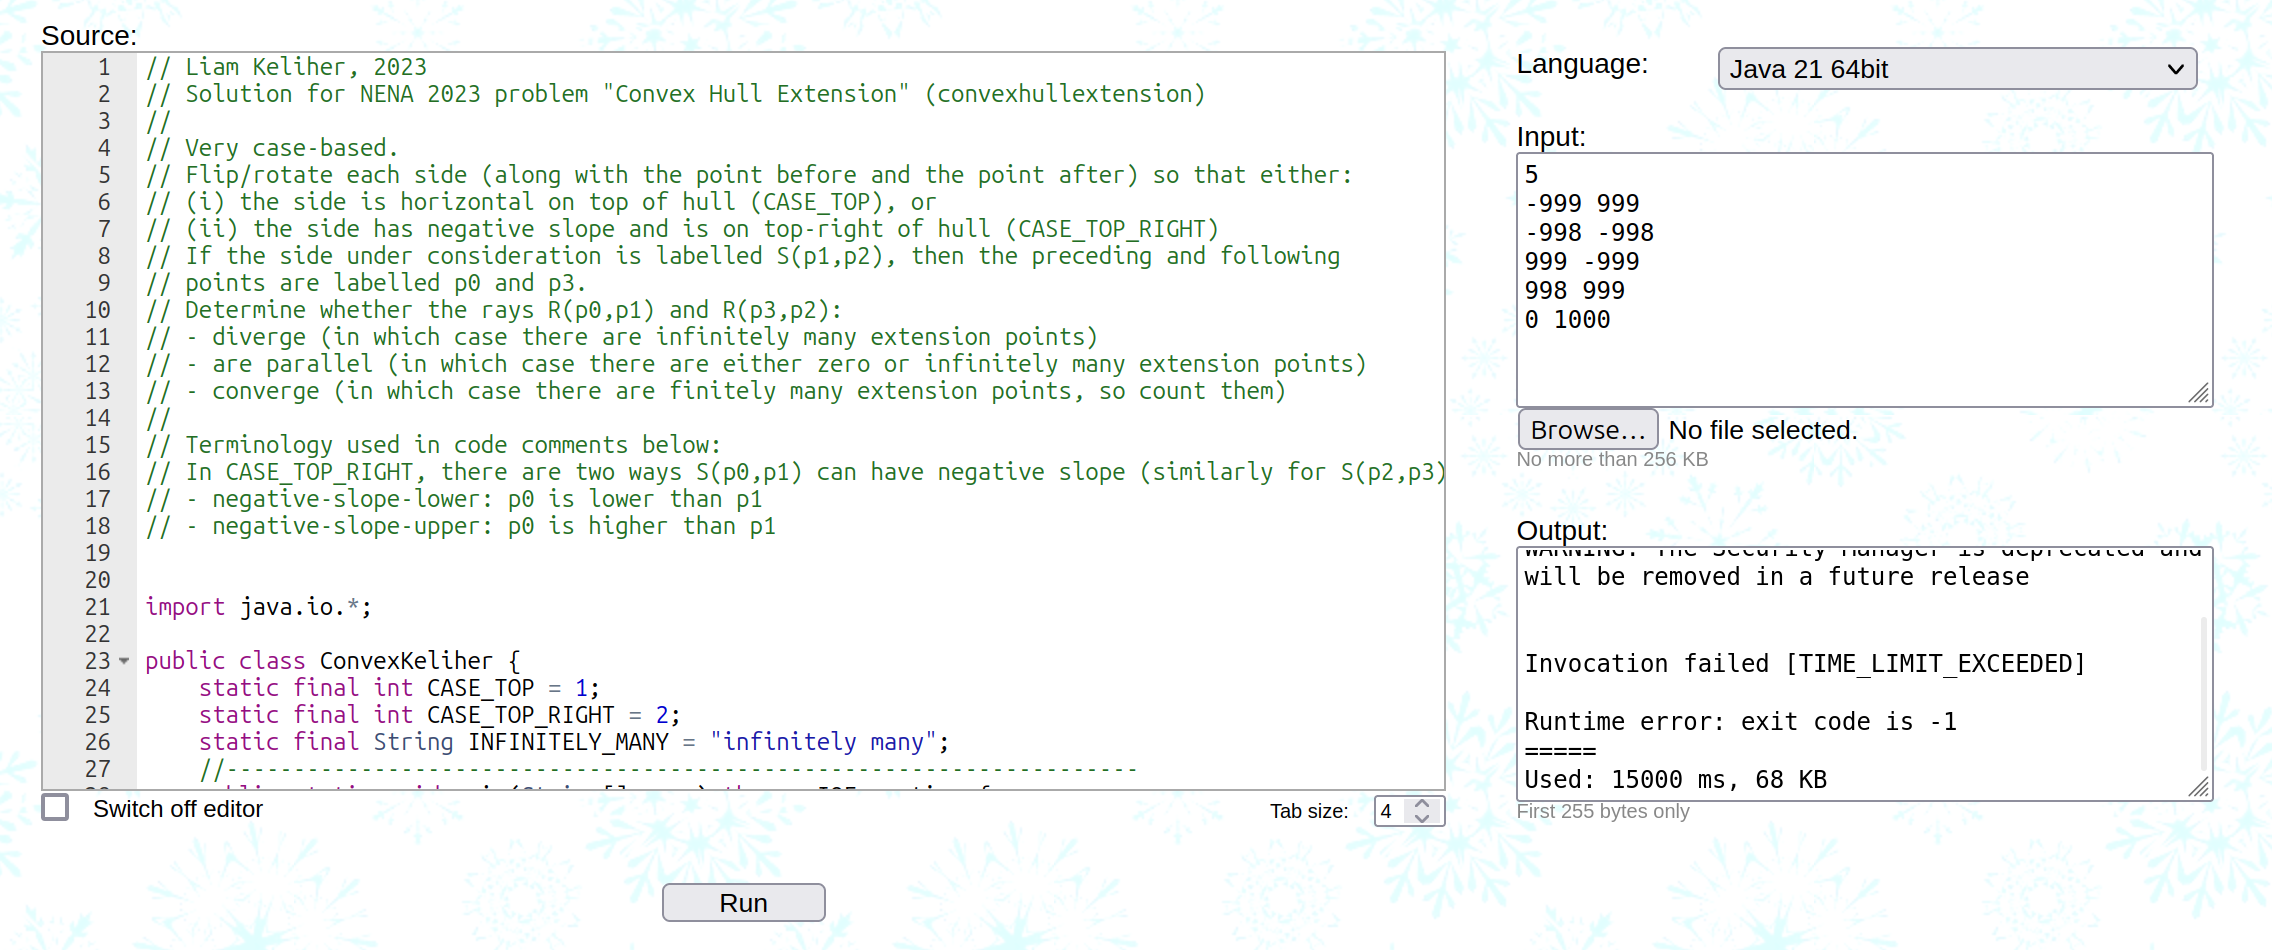
Task: Click the "Used: 15000 ms" output line
Action: pos(1675,780)
